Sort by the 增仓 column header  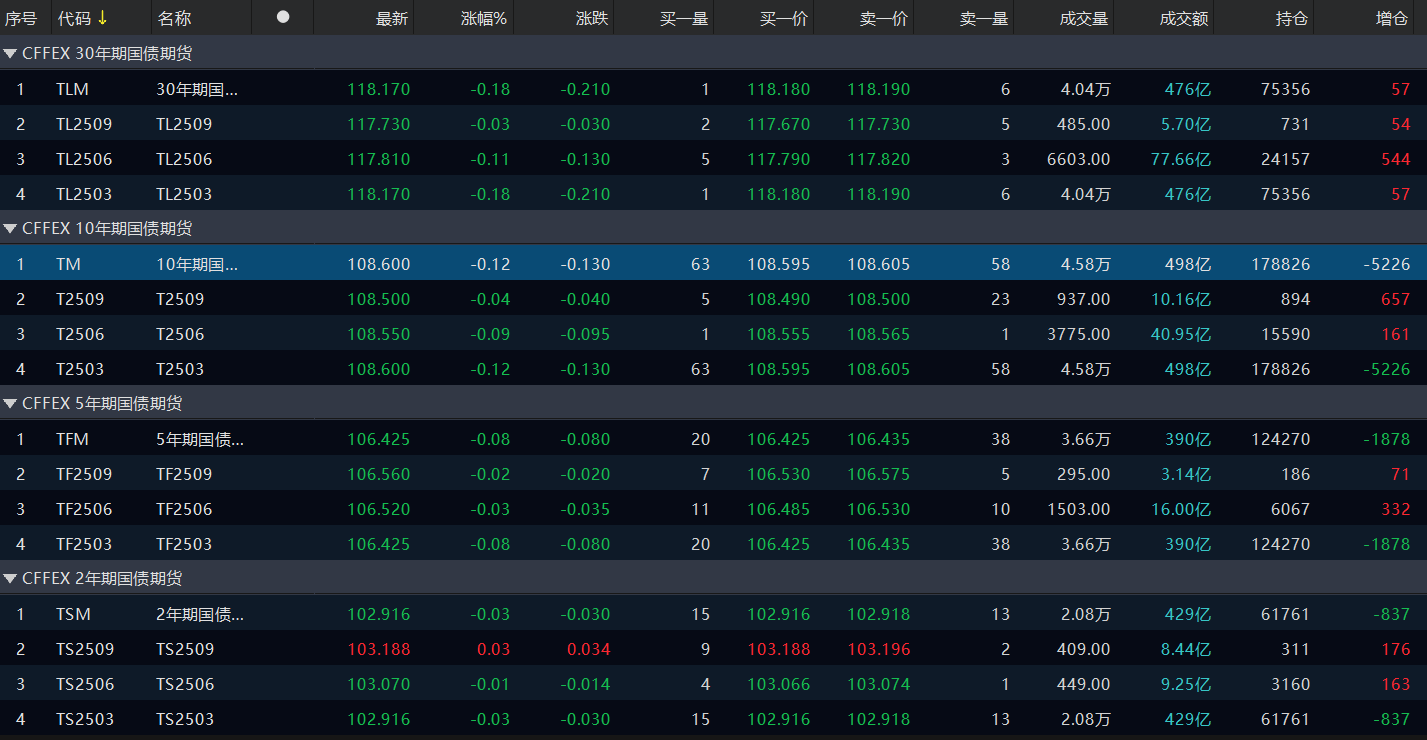tap(1391, 18)
